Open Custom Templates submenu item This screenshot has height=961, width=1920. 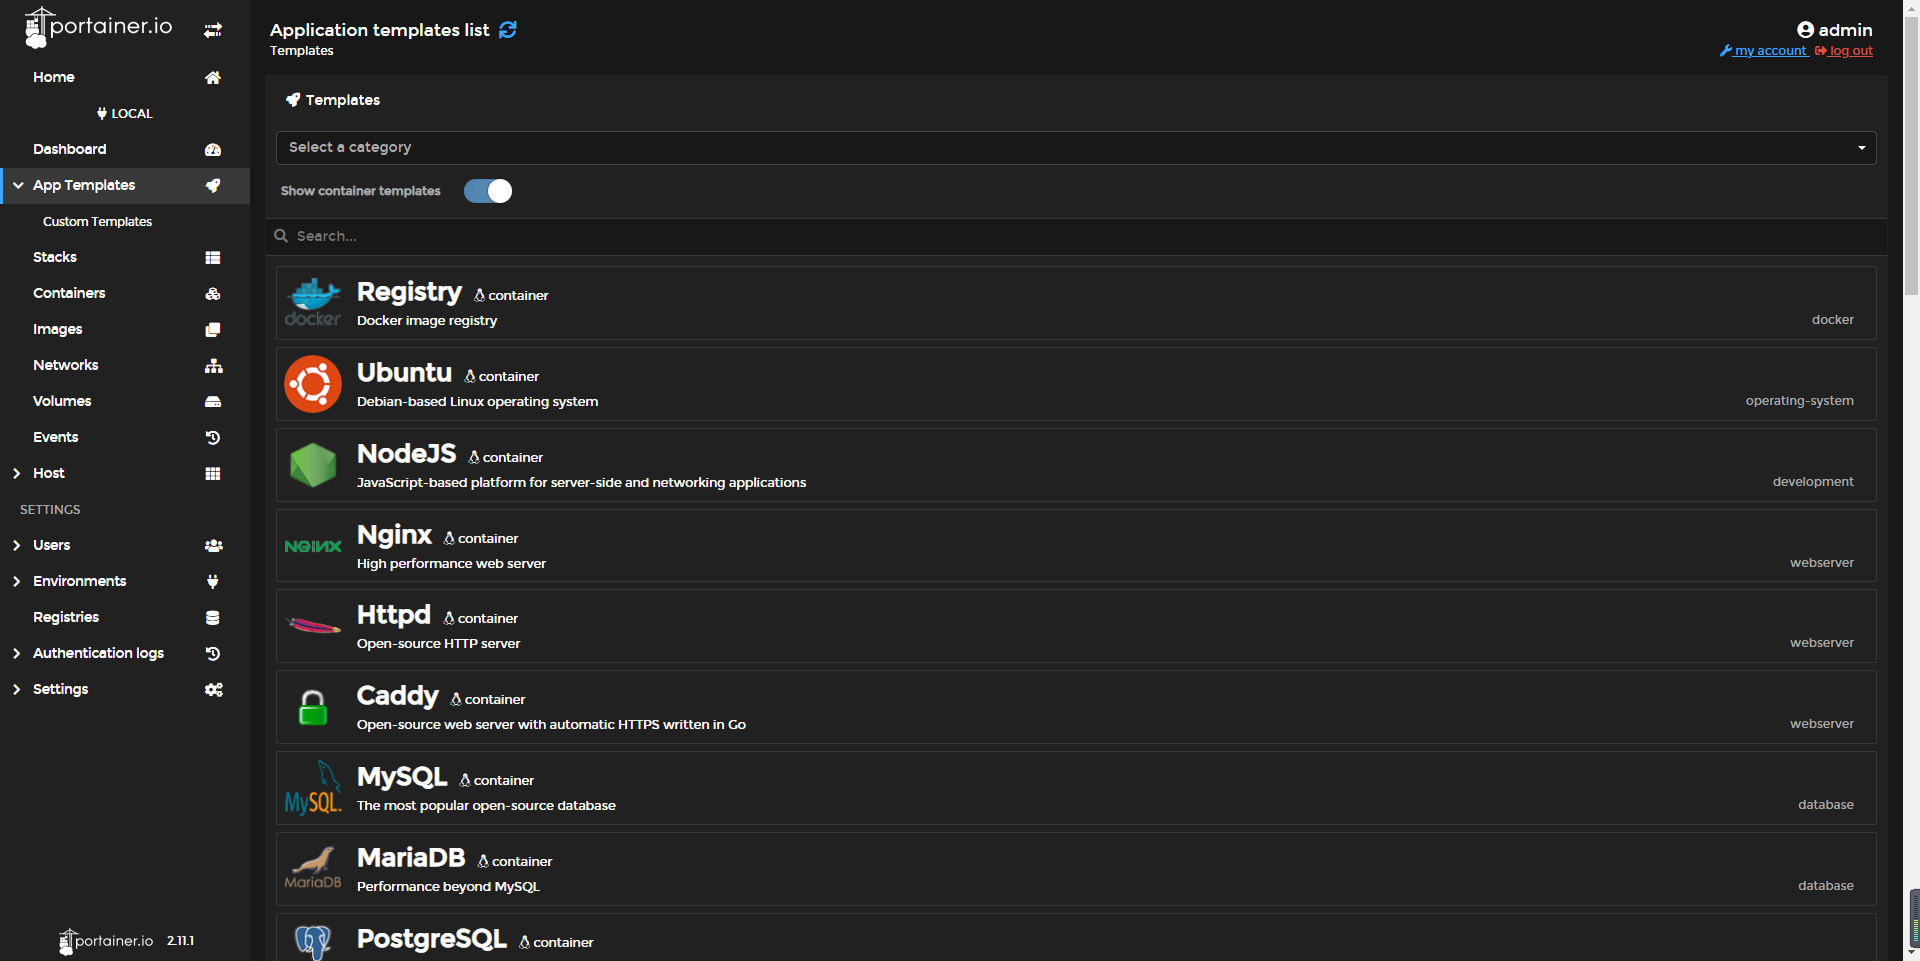[97, 221]
